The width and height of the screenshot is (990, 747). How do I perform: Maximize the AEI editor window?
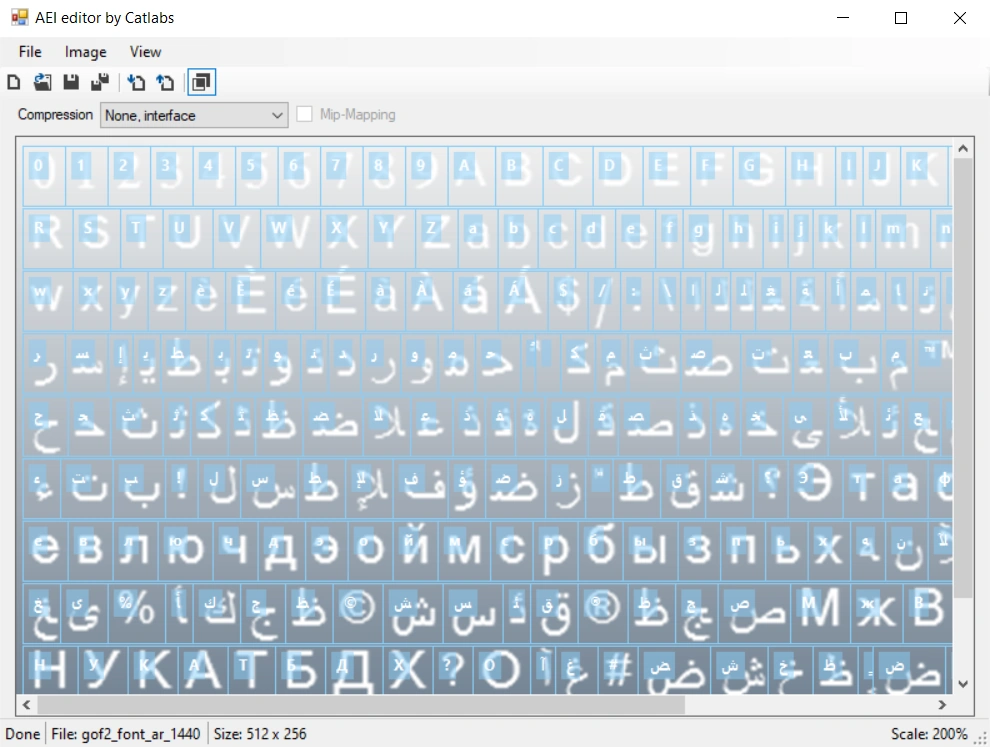click(901, 18)
